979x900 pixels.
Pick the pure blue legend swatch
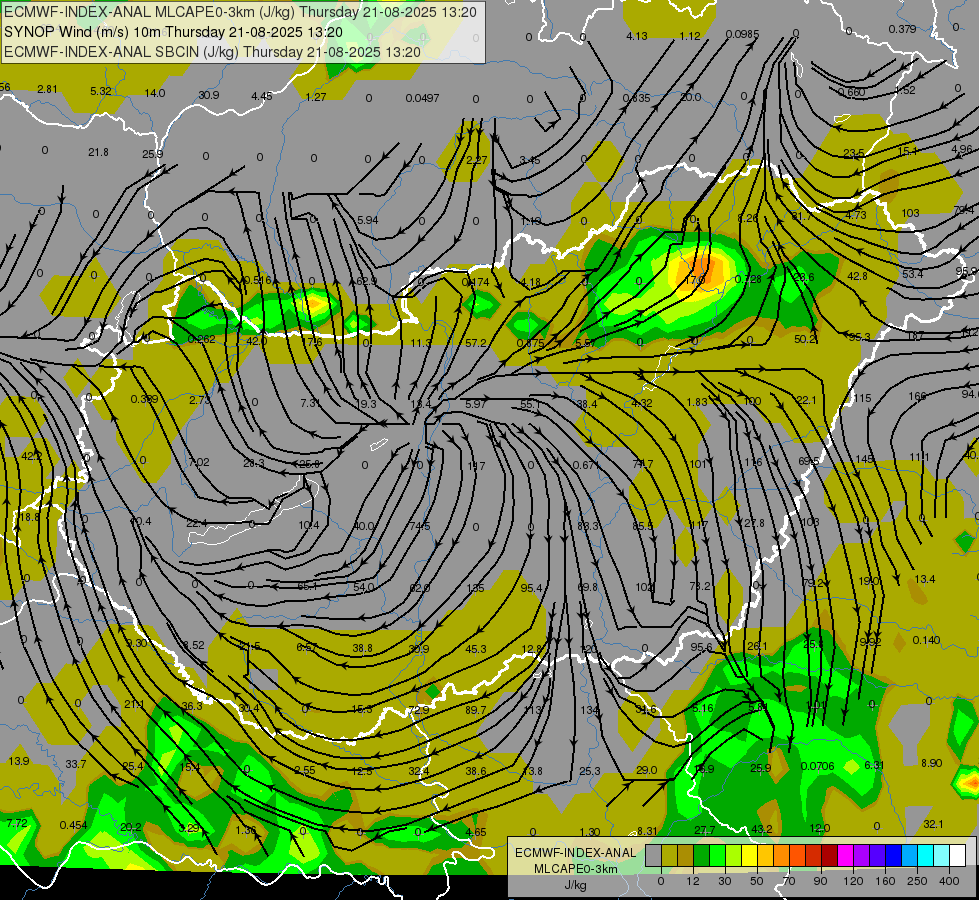tap(893, 856)
